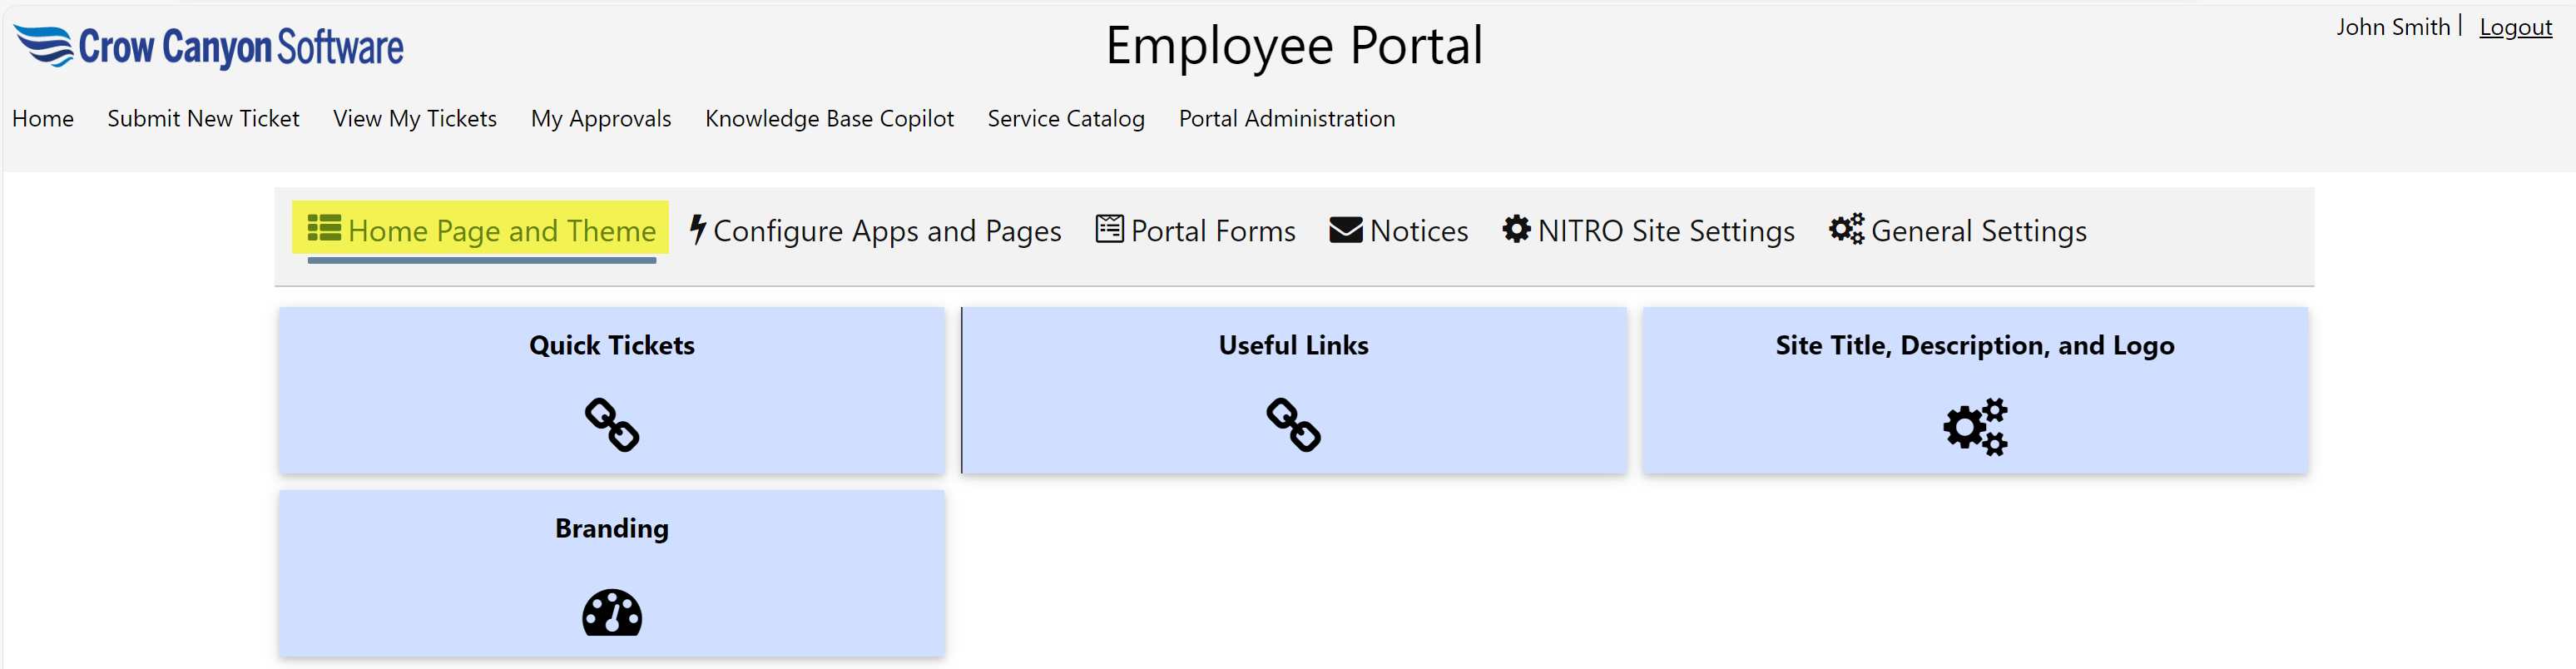Click the form icon beside Portal Forms
The width and height of the screenshot is (2576, 669).
pyautogui.click(x=1109, y=229)
